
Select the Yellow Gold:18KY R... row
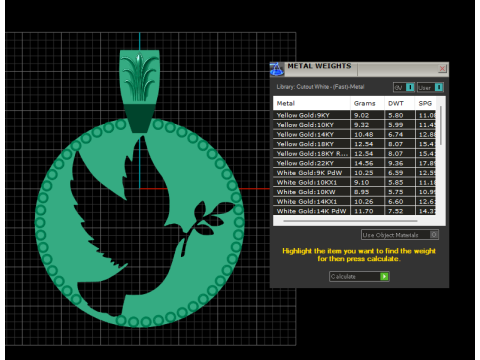tap(354, 154)
